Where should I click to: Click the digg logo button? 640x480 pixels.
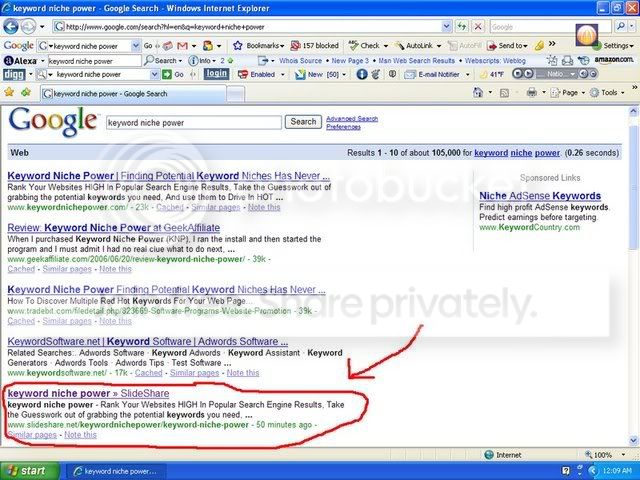[x=14, y=75]
